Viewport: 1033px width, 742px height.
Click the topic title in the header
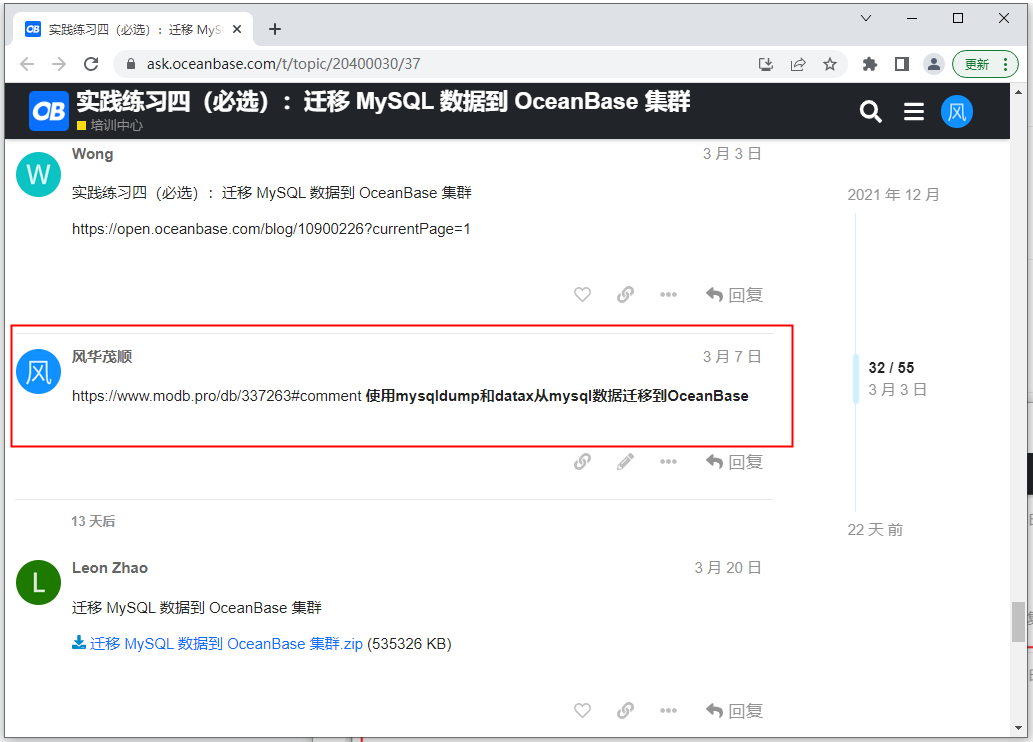tap(383, 101)
